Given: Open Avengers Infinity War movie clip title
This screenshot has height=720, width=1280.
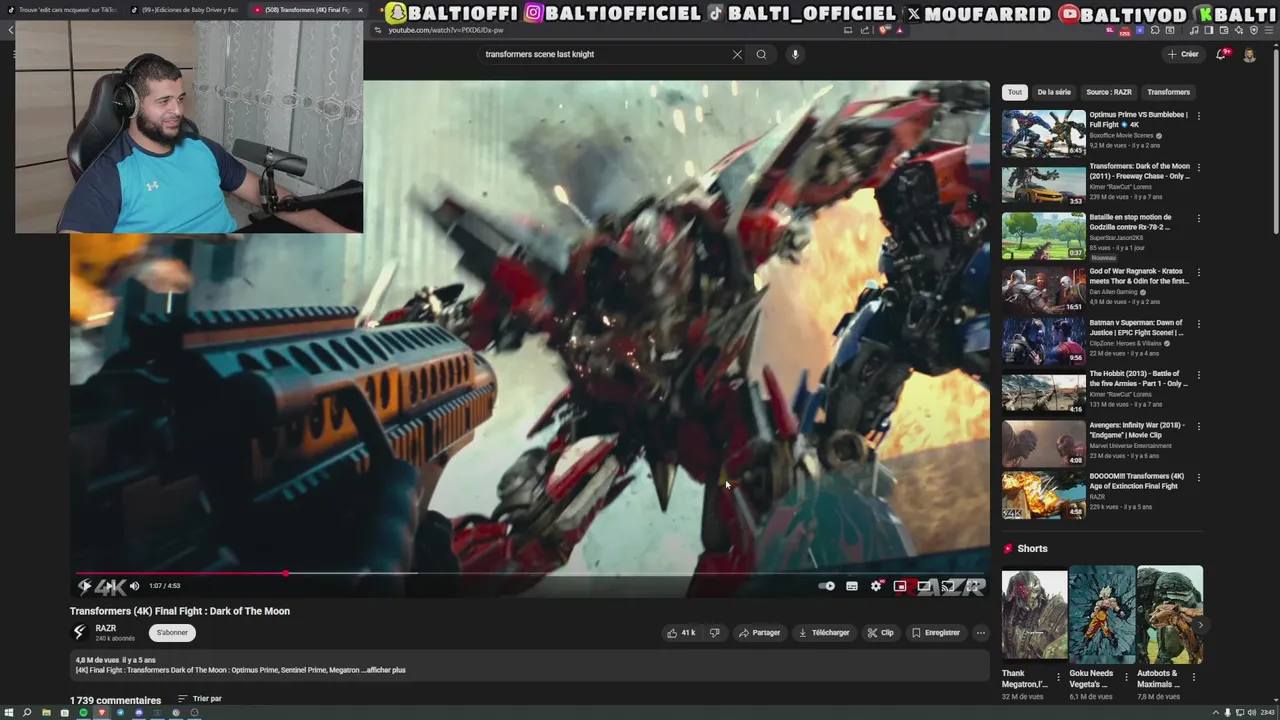Looking at the screenshot, I should pos(1136,430).
